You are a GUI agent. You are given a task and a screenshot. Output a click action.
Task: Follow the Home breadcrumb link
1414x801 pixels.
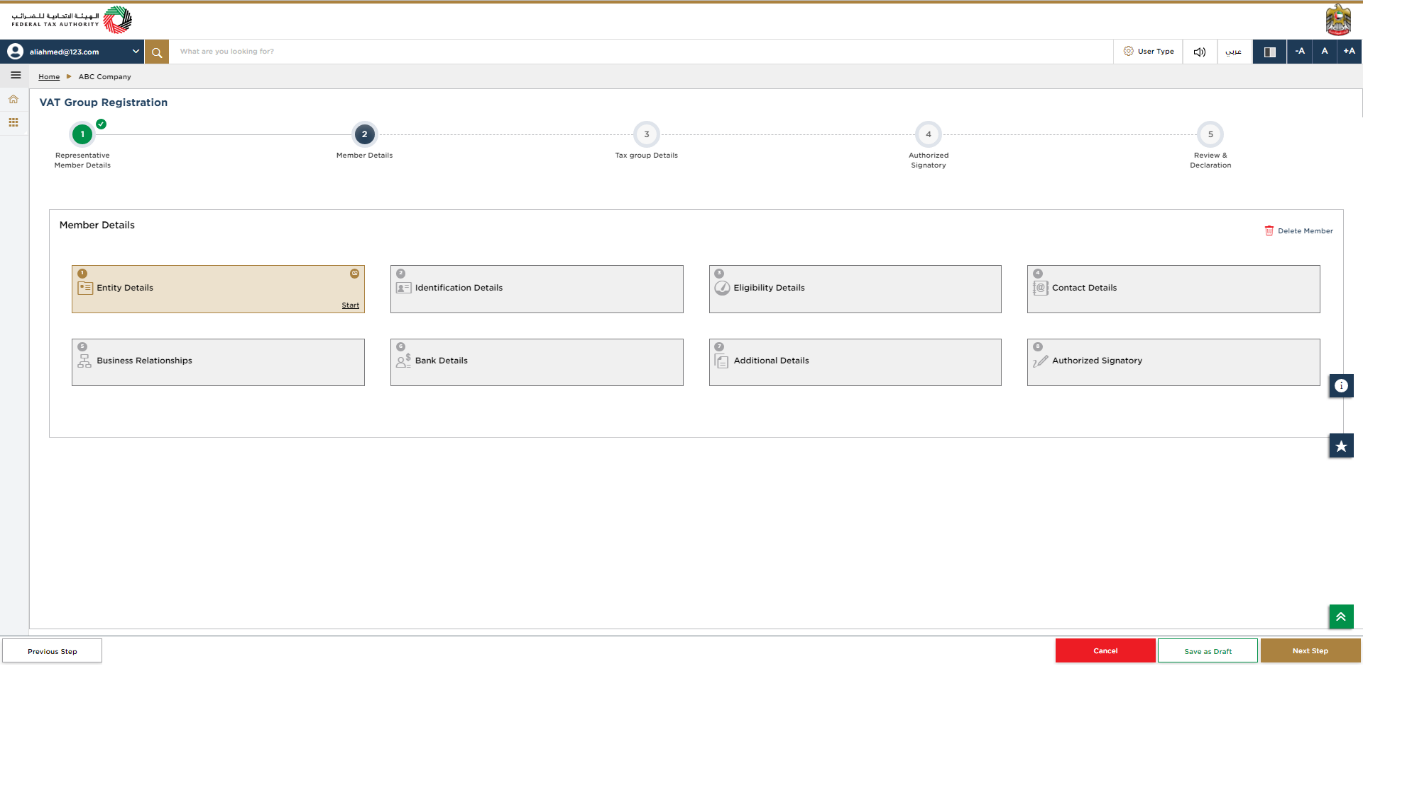tap(49, 77)
